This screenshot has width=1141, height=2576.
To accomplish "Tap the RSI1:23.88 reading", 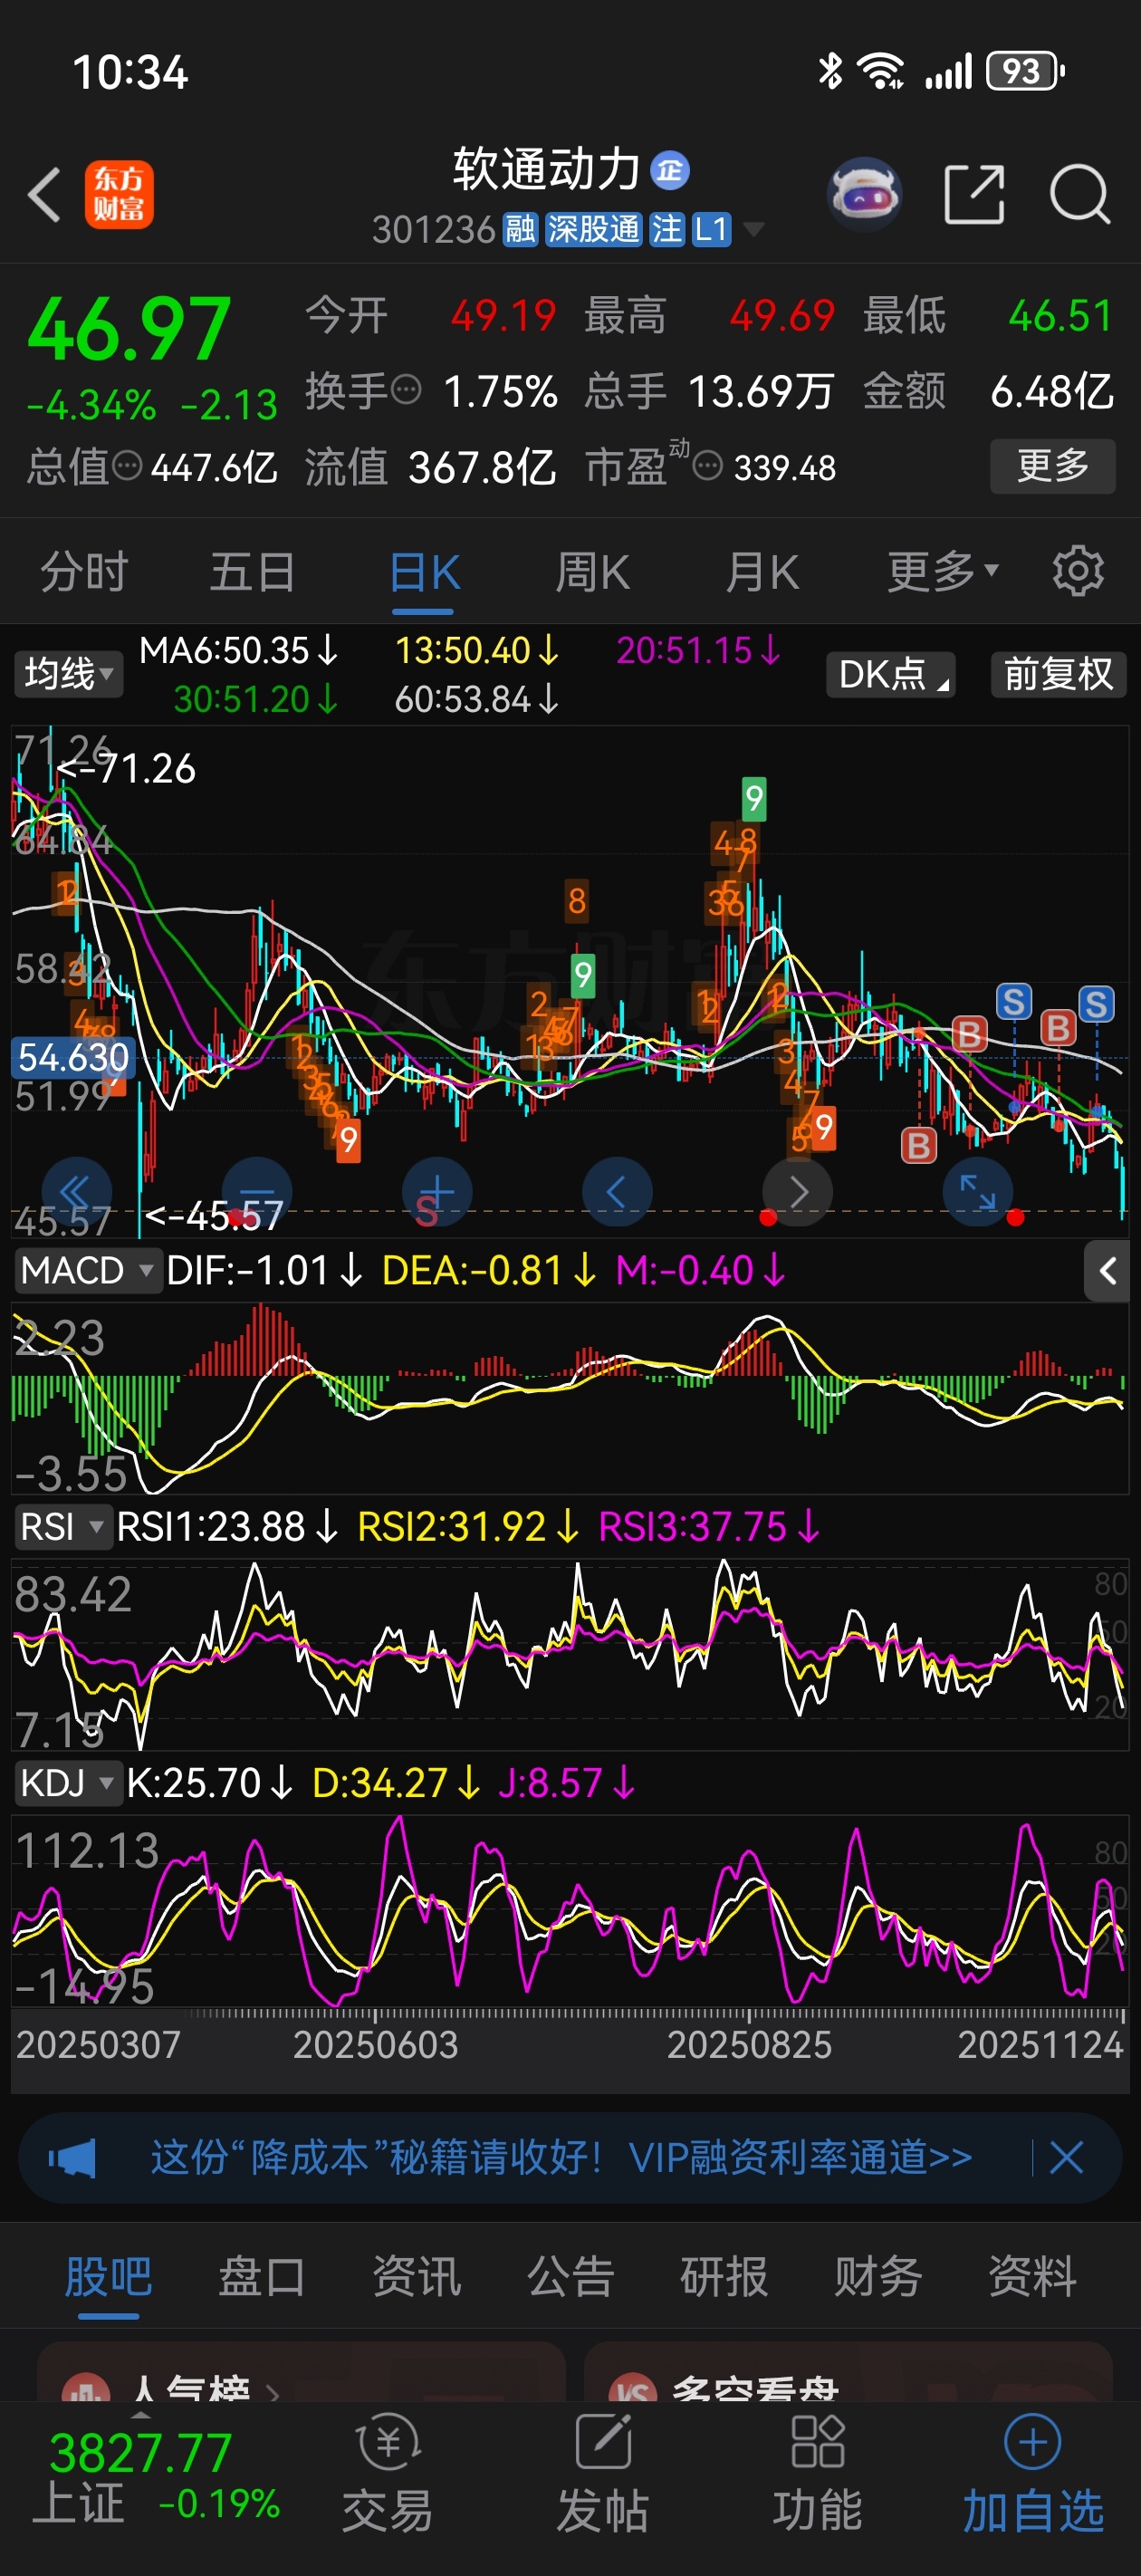I will point(227,1527).
